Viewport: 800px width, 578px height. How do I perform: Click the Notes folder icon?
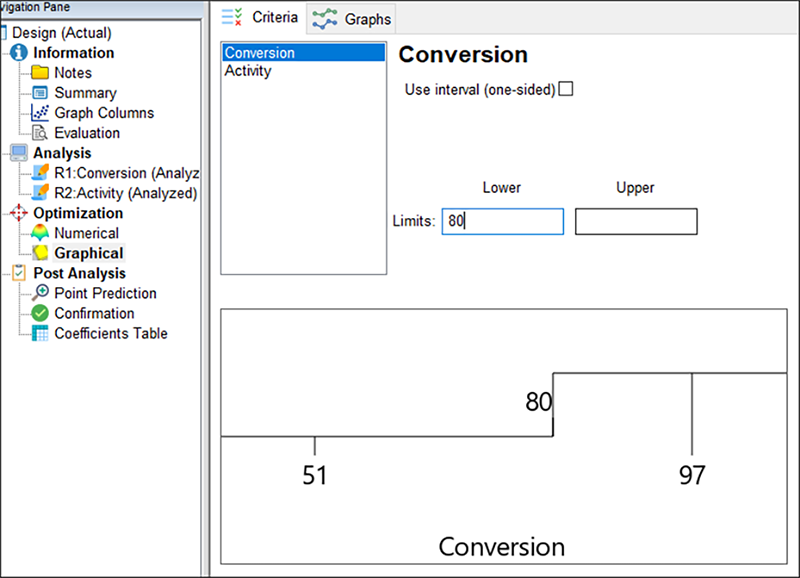[x=40, y=73]
